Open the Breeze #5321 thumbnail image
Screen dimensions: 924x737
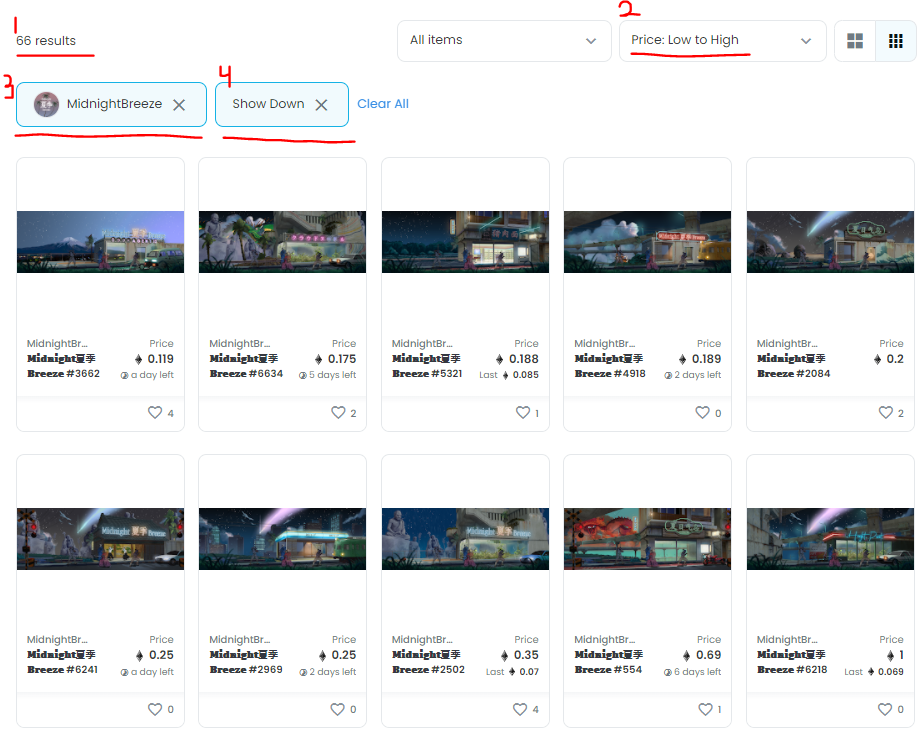tap(464, 241)
